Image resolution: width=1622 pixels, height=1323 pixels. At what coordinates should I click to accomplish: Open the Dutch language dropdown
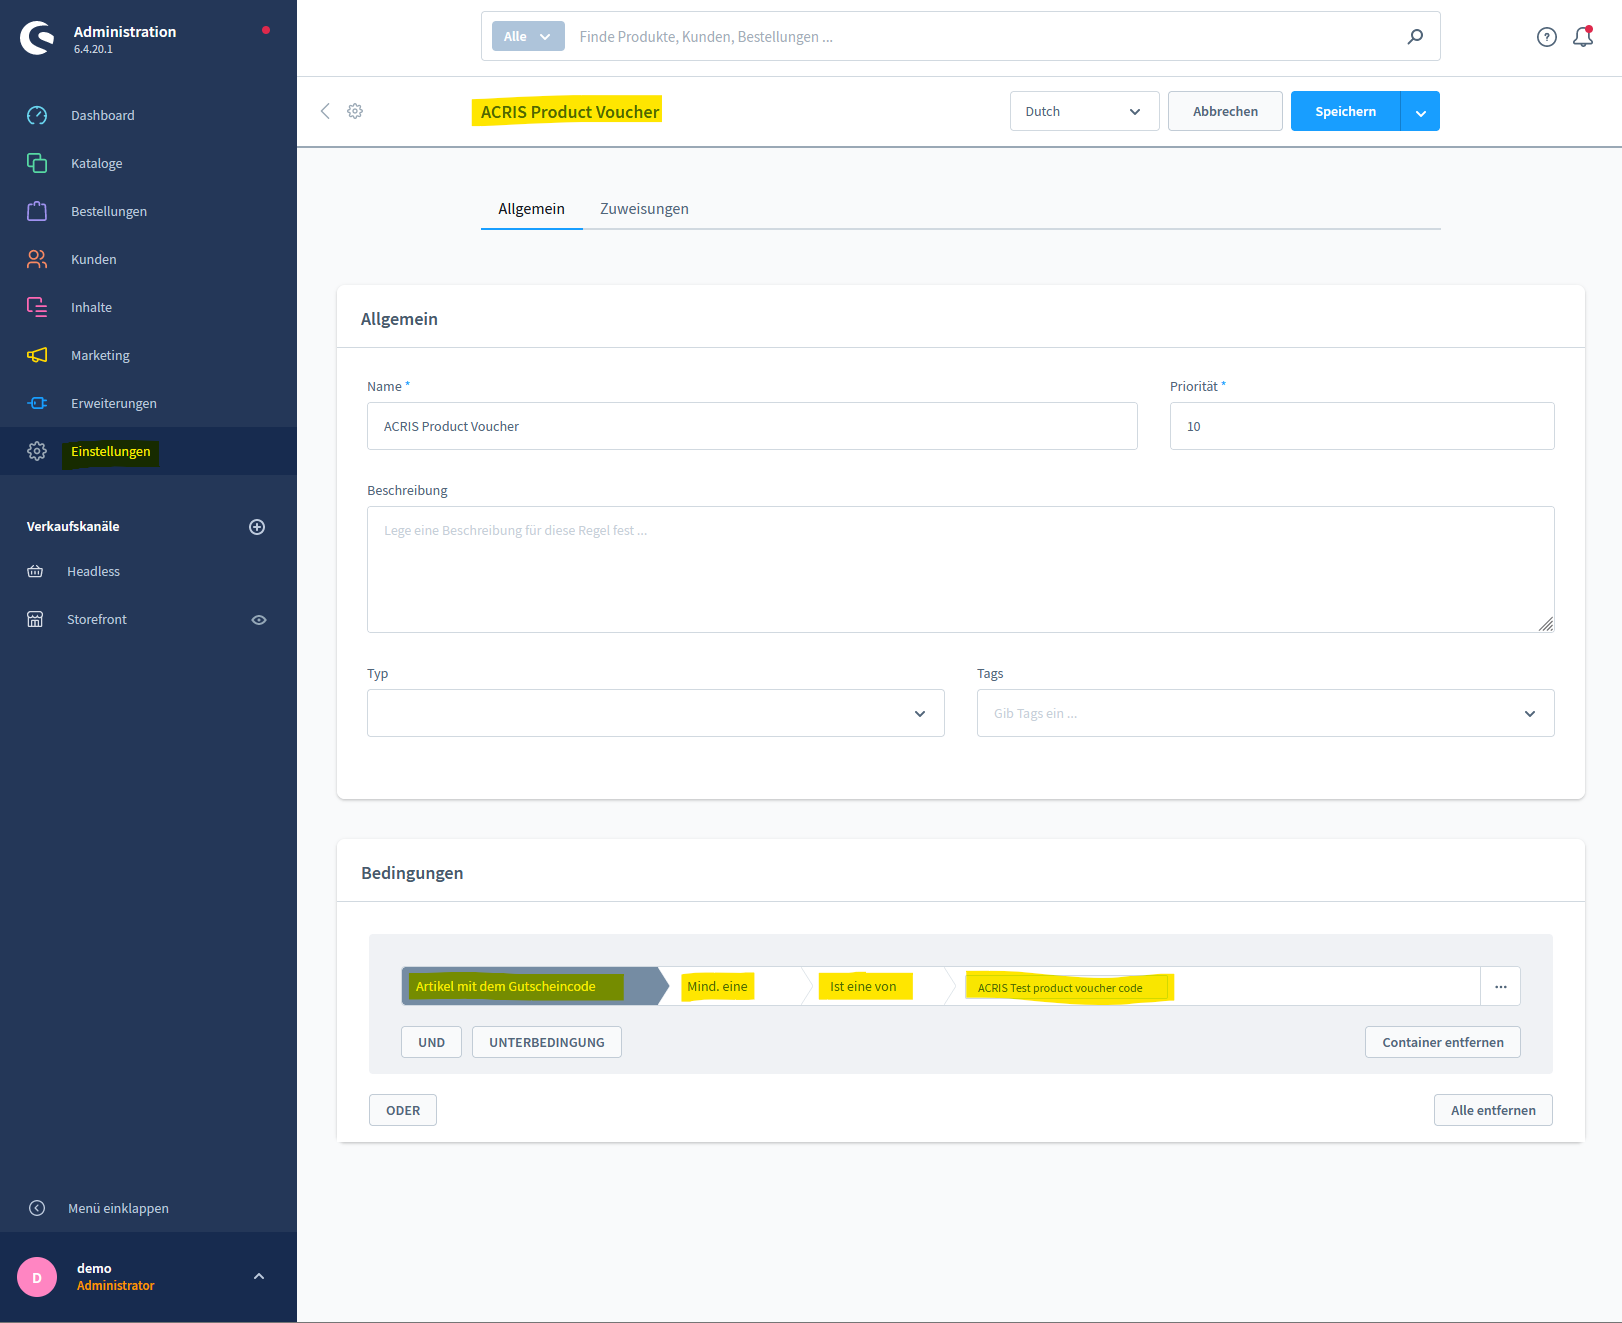[1085, 111]
